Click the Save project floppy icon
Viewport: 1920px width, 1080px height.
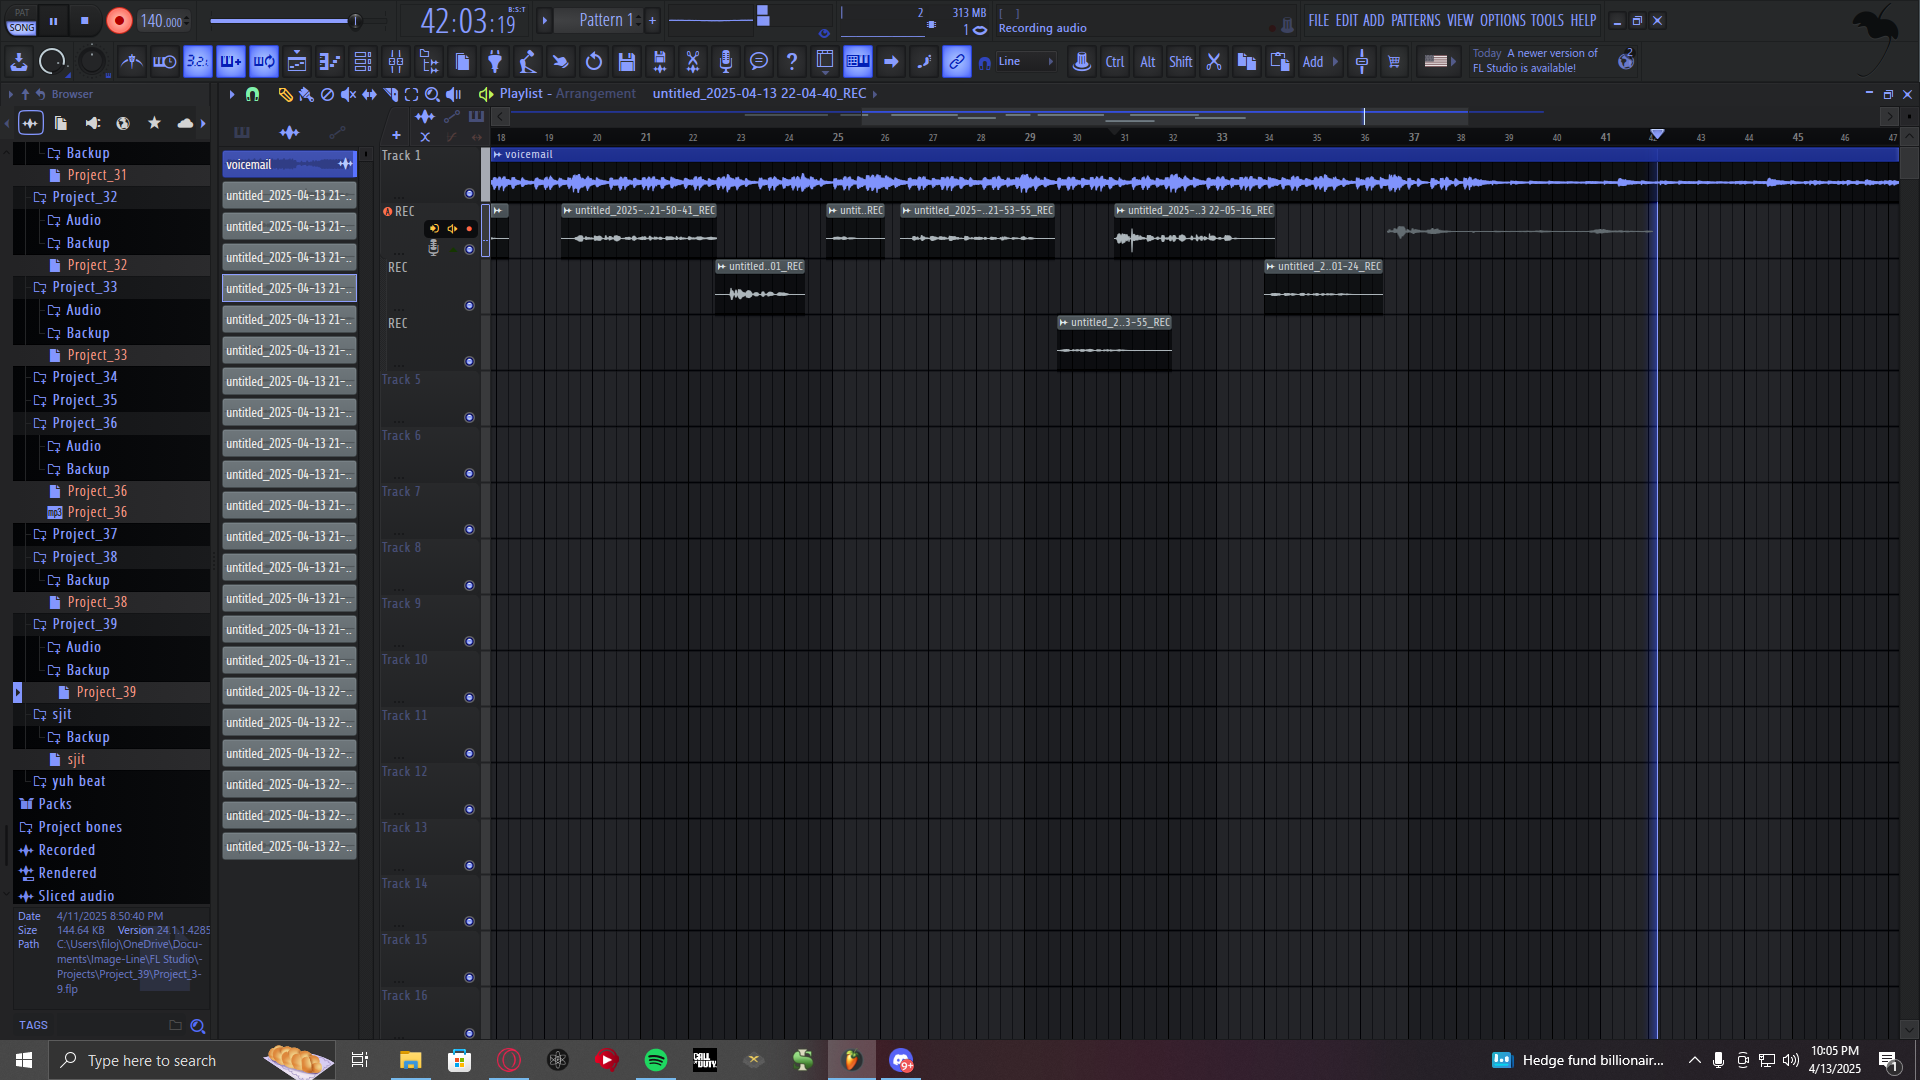(x=627, y=62)
